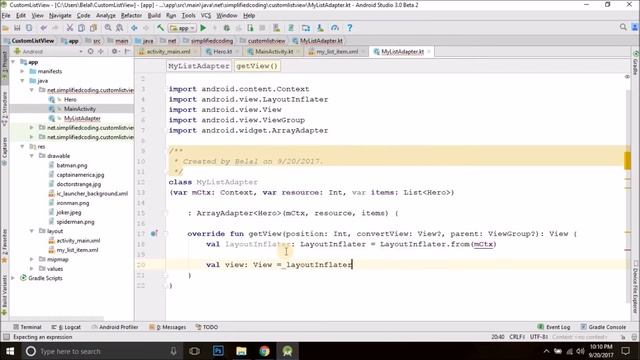Open the Android Profiler tool window
The width and height of the screenshot is (640, 360).
coord(115,327)
